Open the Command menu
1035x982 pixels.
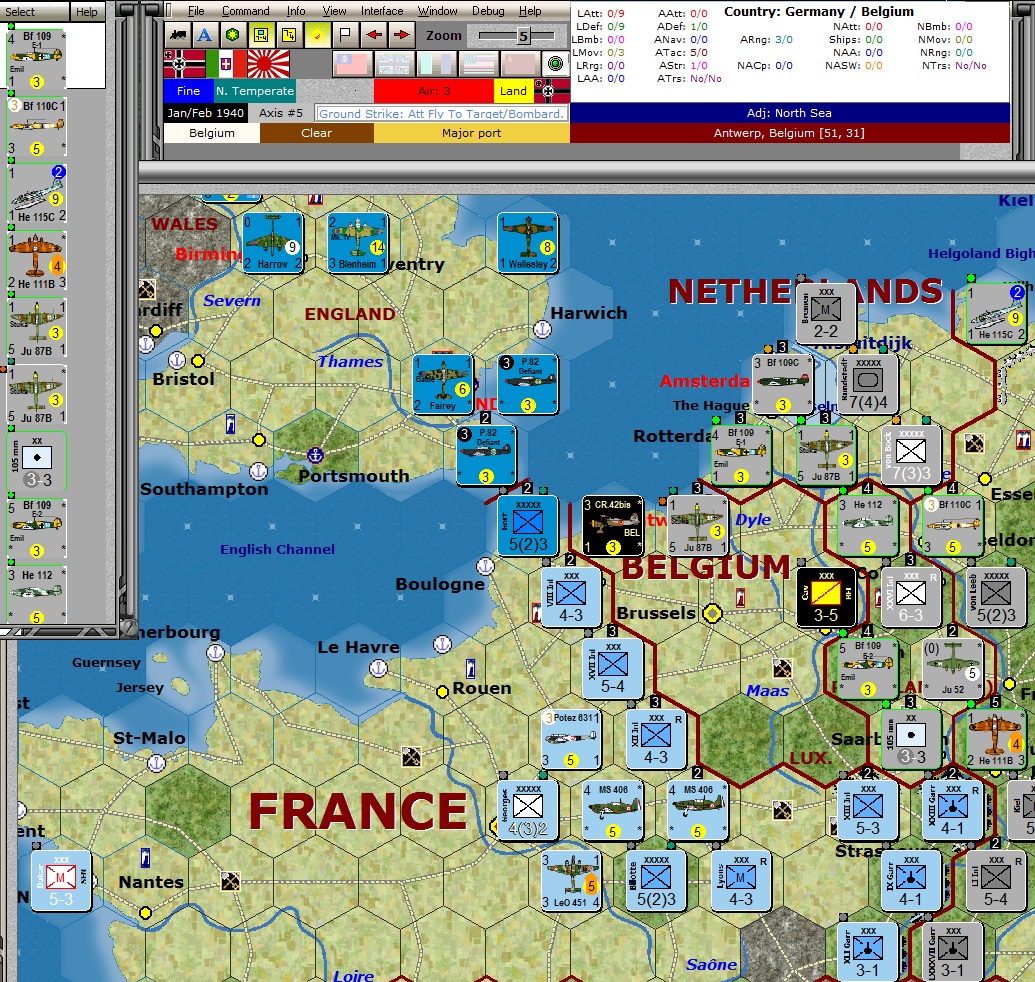(x=246, y=11)
